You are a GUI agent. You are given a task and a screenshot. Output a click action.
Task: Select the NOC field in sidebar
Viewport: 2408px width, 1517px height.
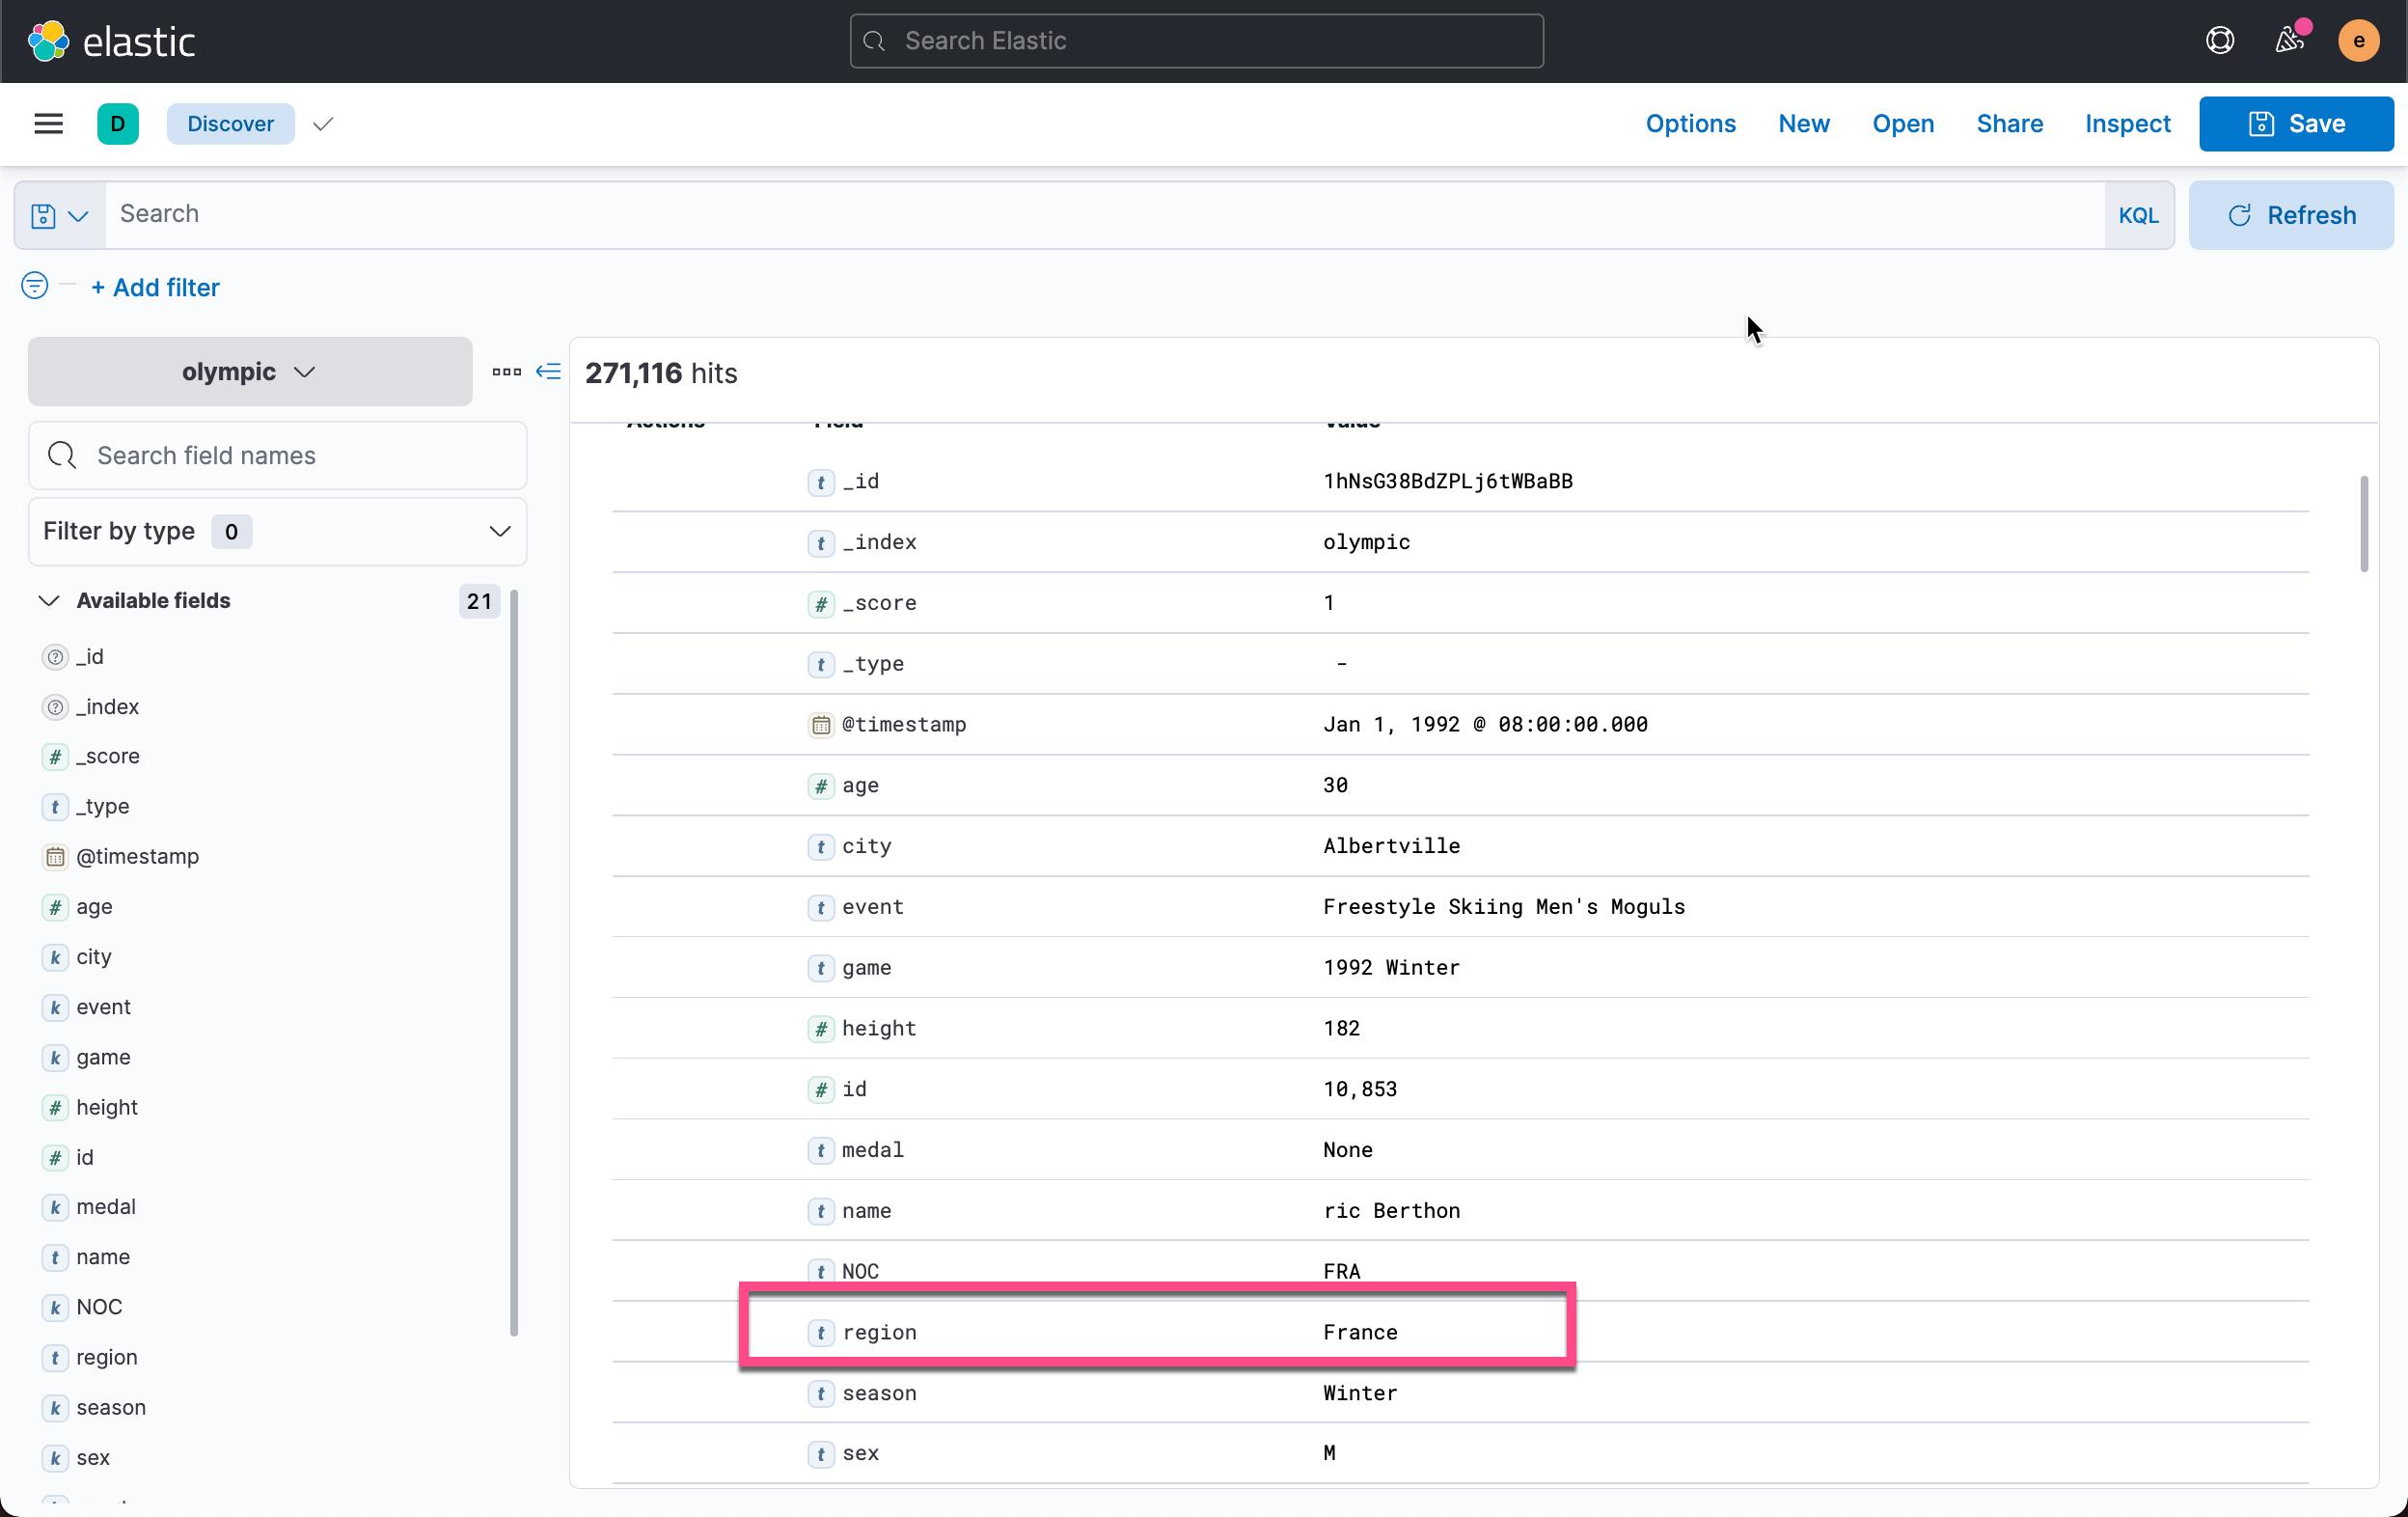pyautogui.click(x=99, y=1307)
